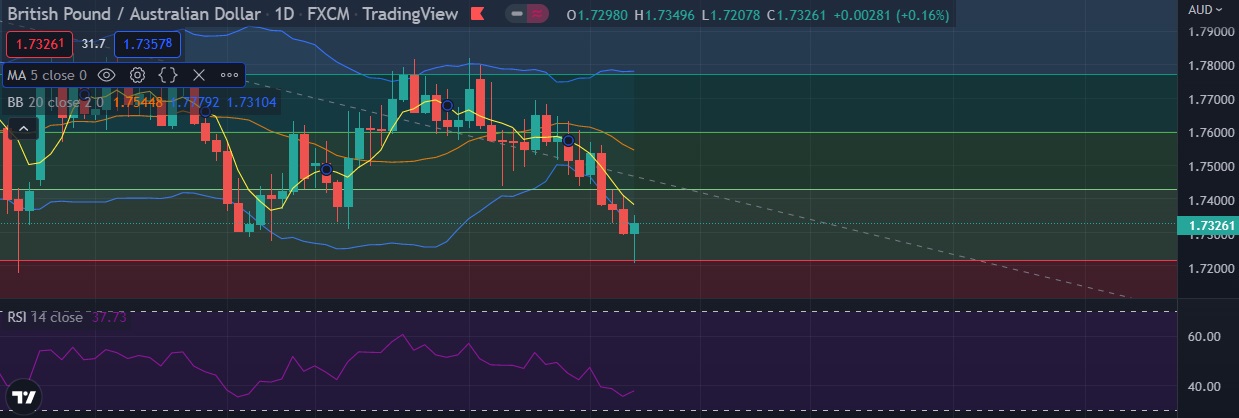This screenshot has height=418, width=1239.
Task: Click RSI scale value 60.00
Action: pos(1204,337)
